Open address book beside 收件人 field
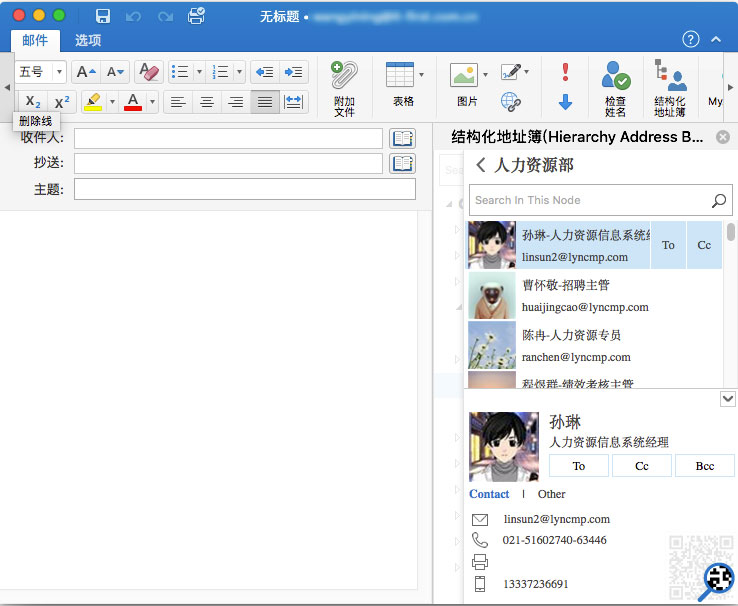Viewport: 738px width, 606px height. pos(402,138)
